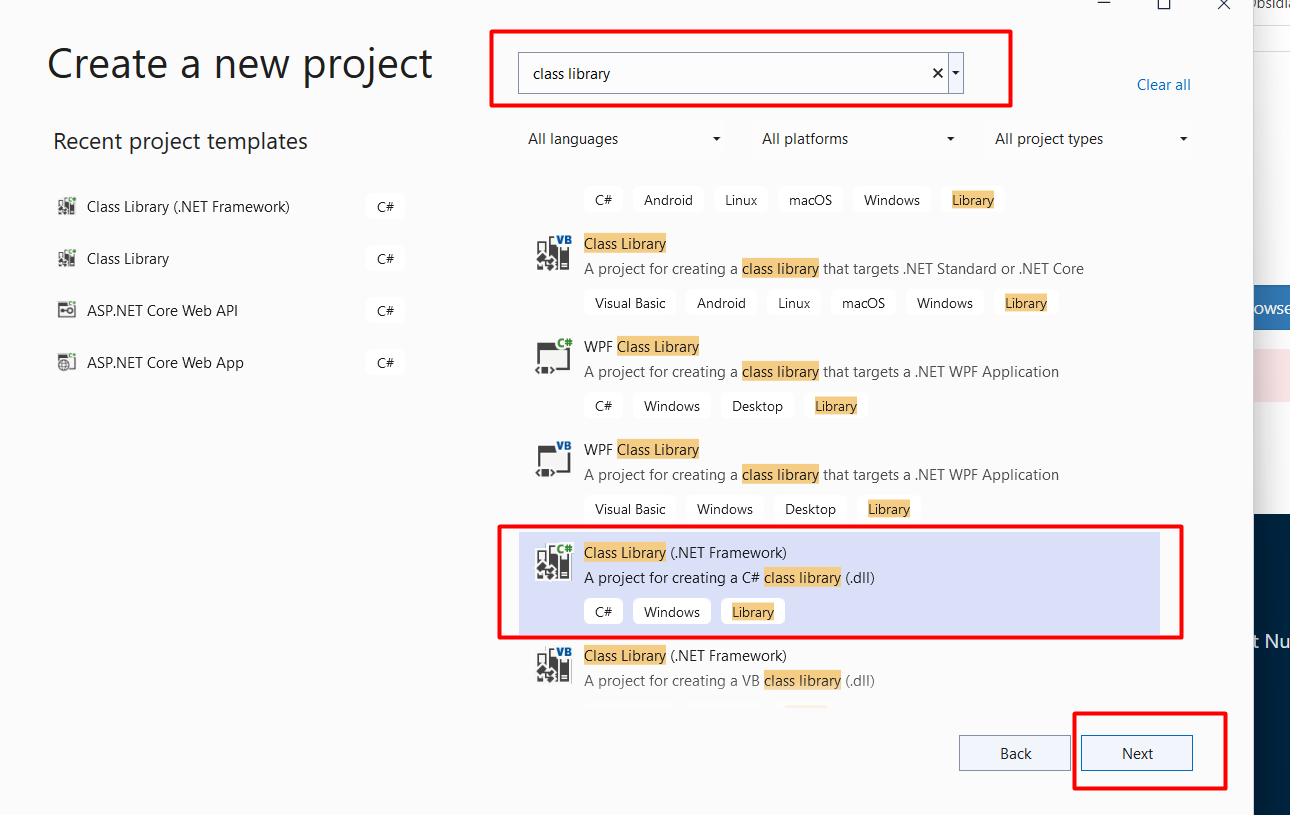
Task: Click the VB Class Library (.NET Framework) icon
Action: tap(553, 665)
